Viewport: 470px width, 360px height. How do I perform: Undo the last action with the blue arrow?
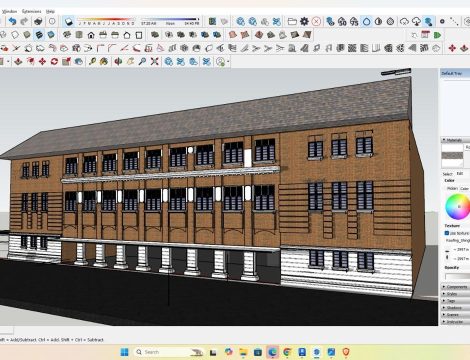click(x=12, y=22)
